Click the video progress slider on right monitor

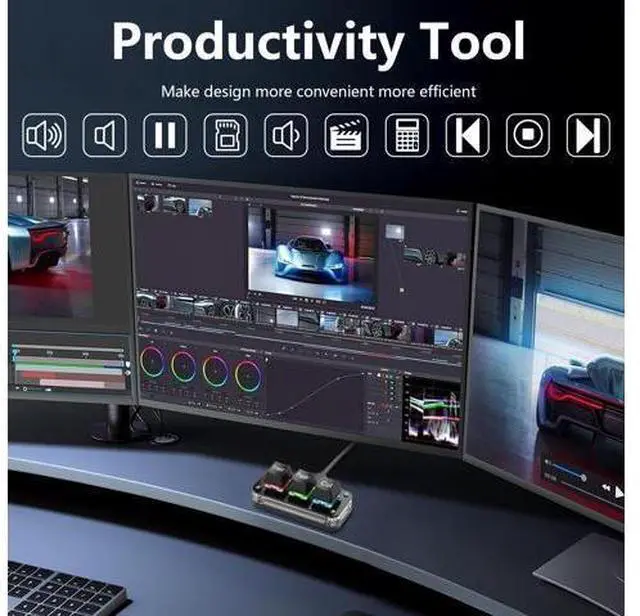point(565,470)
